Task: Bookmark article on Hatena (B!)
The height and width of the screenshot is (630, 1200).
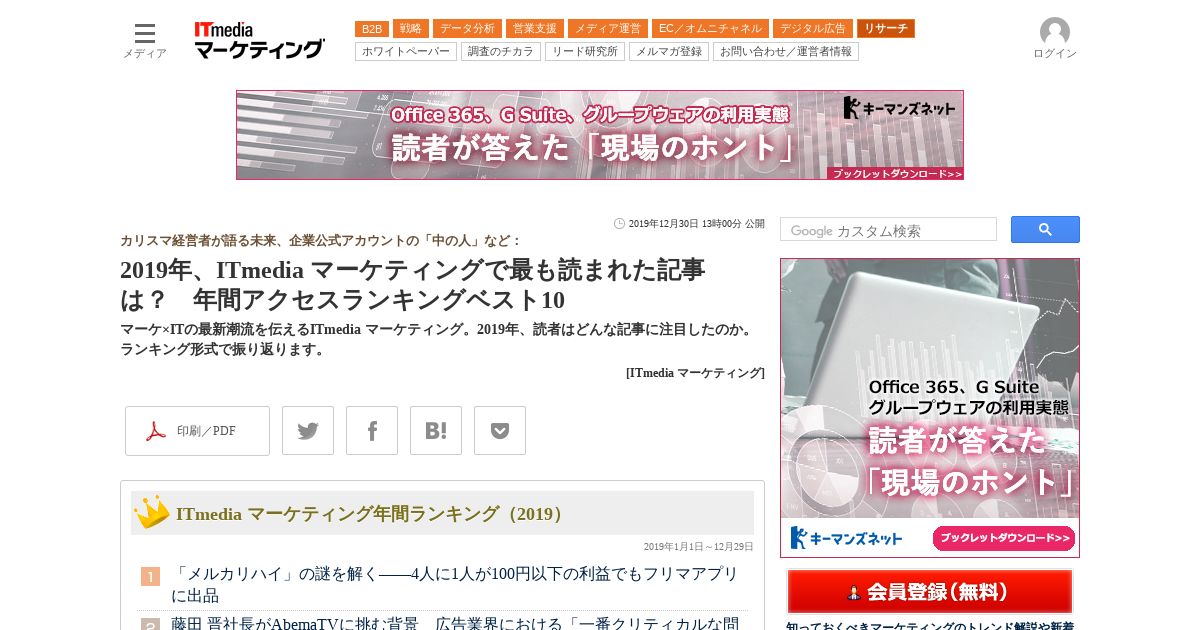Action: coord(436,431)
